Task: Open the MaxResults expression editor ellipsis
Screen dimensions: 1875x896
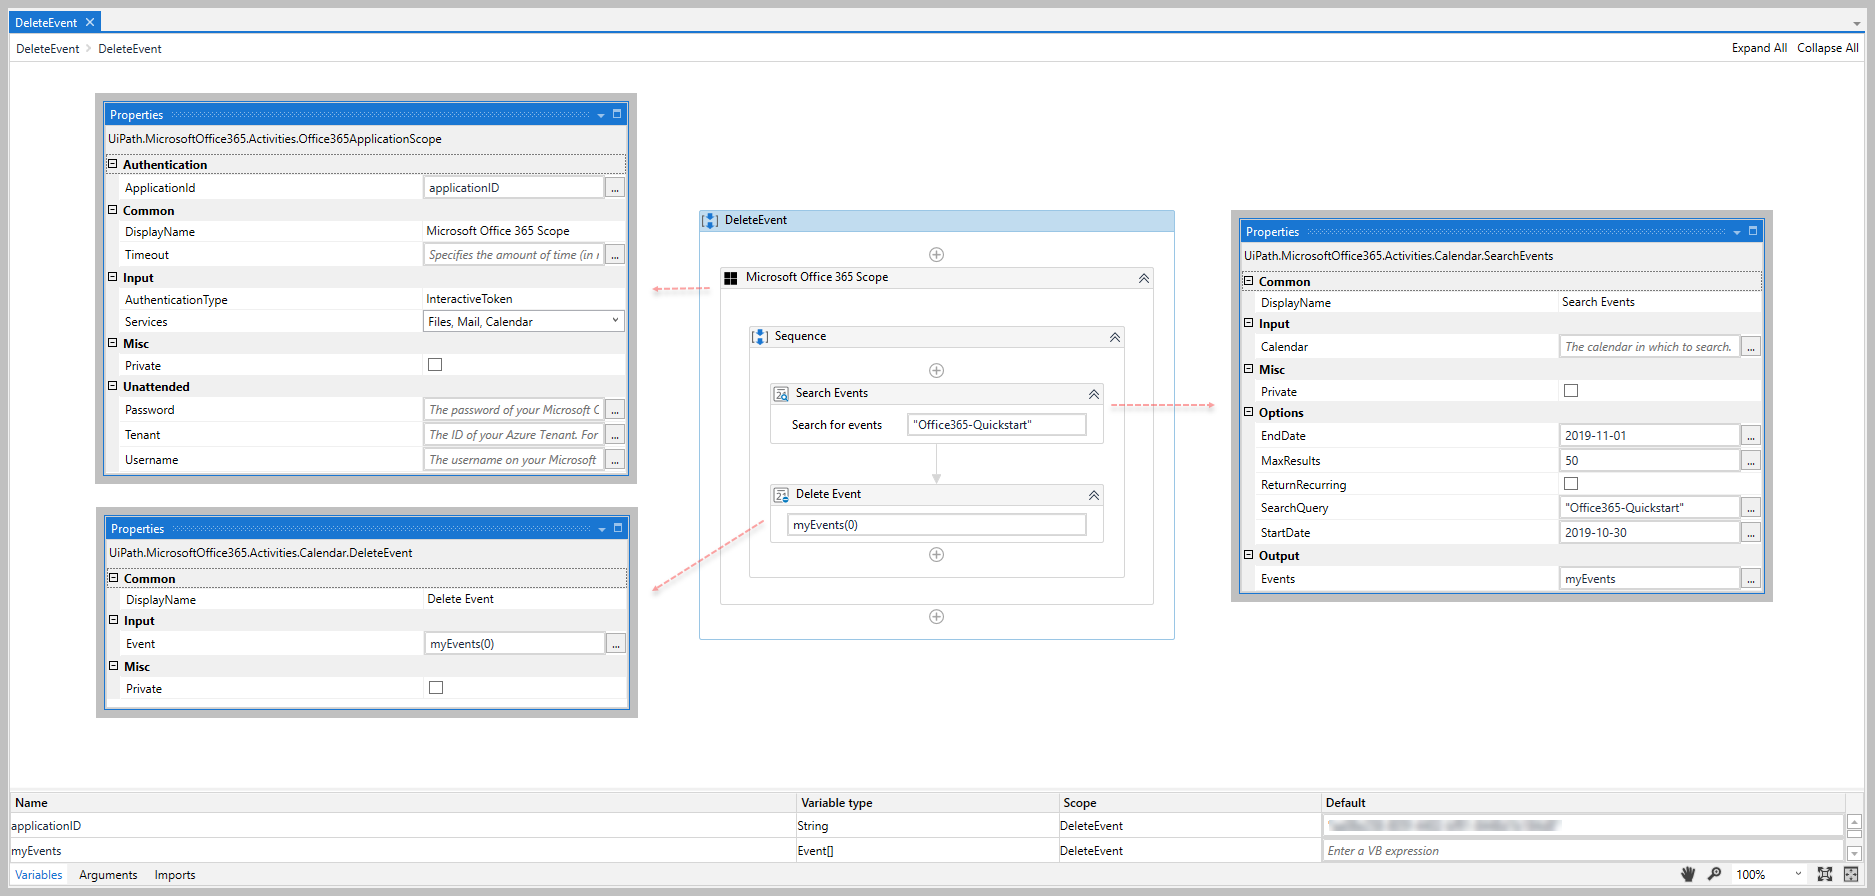Action: (1751, 461)
